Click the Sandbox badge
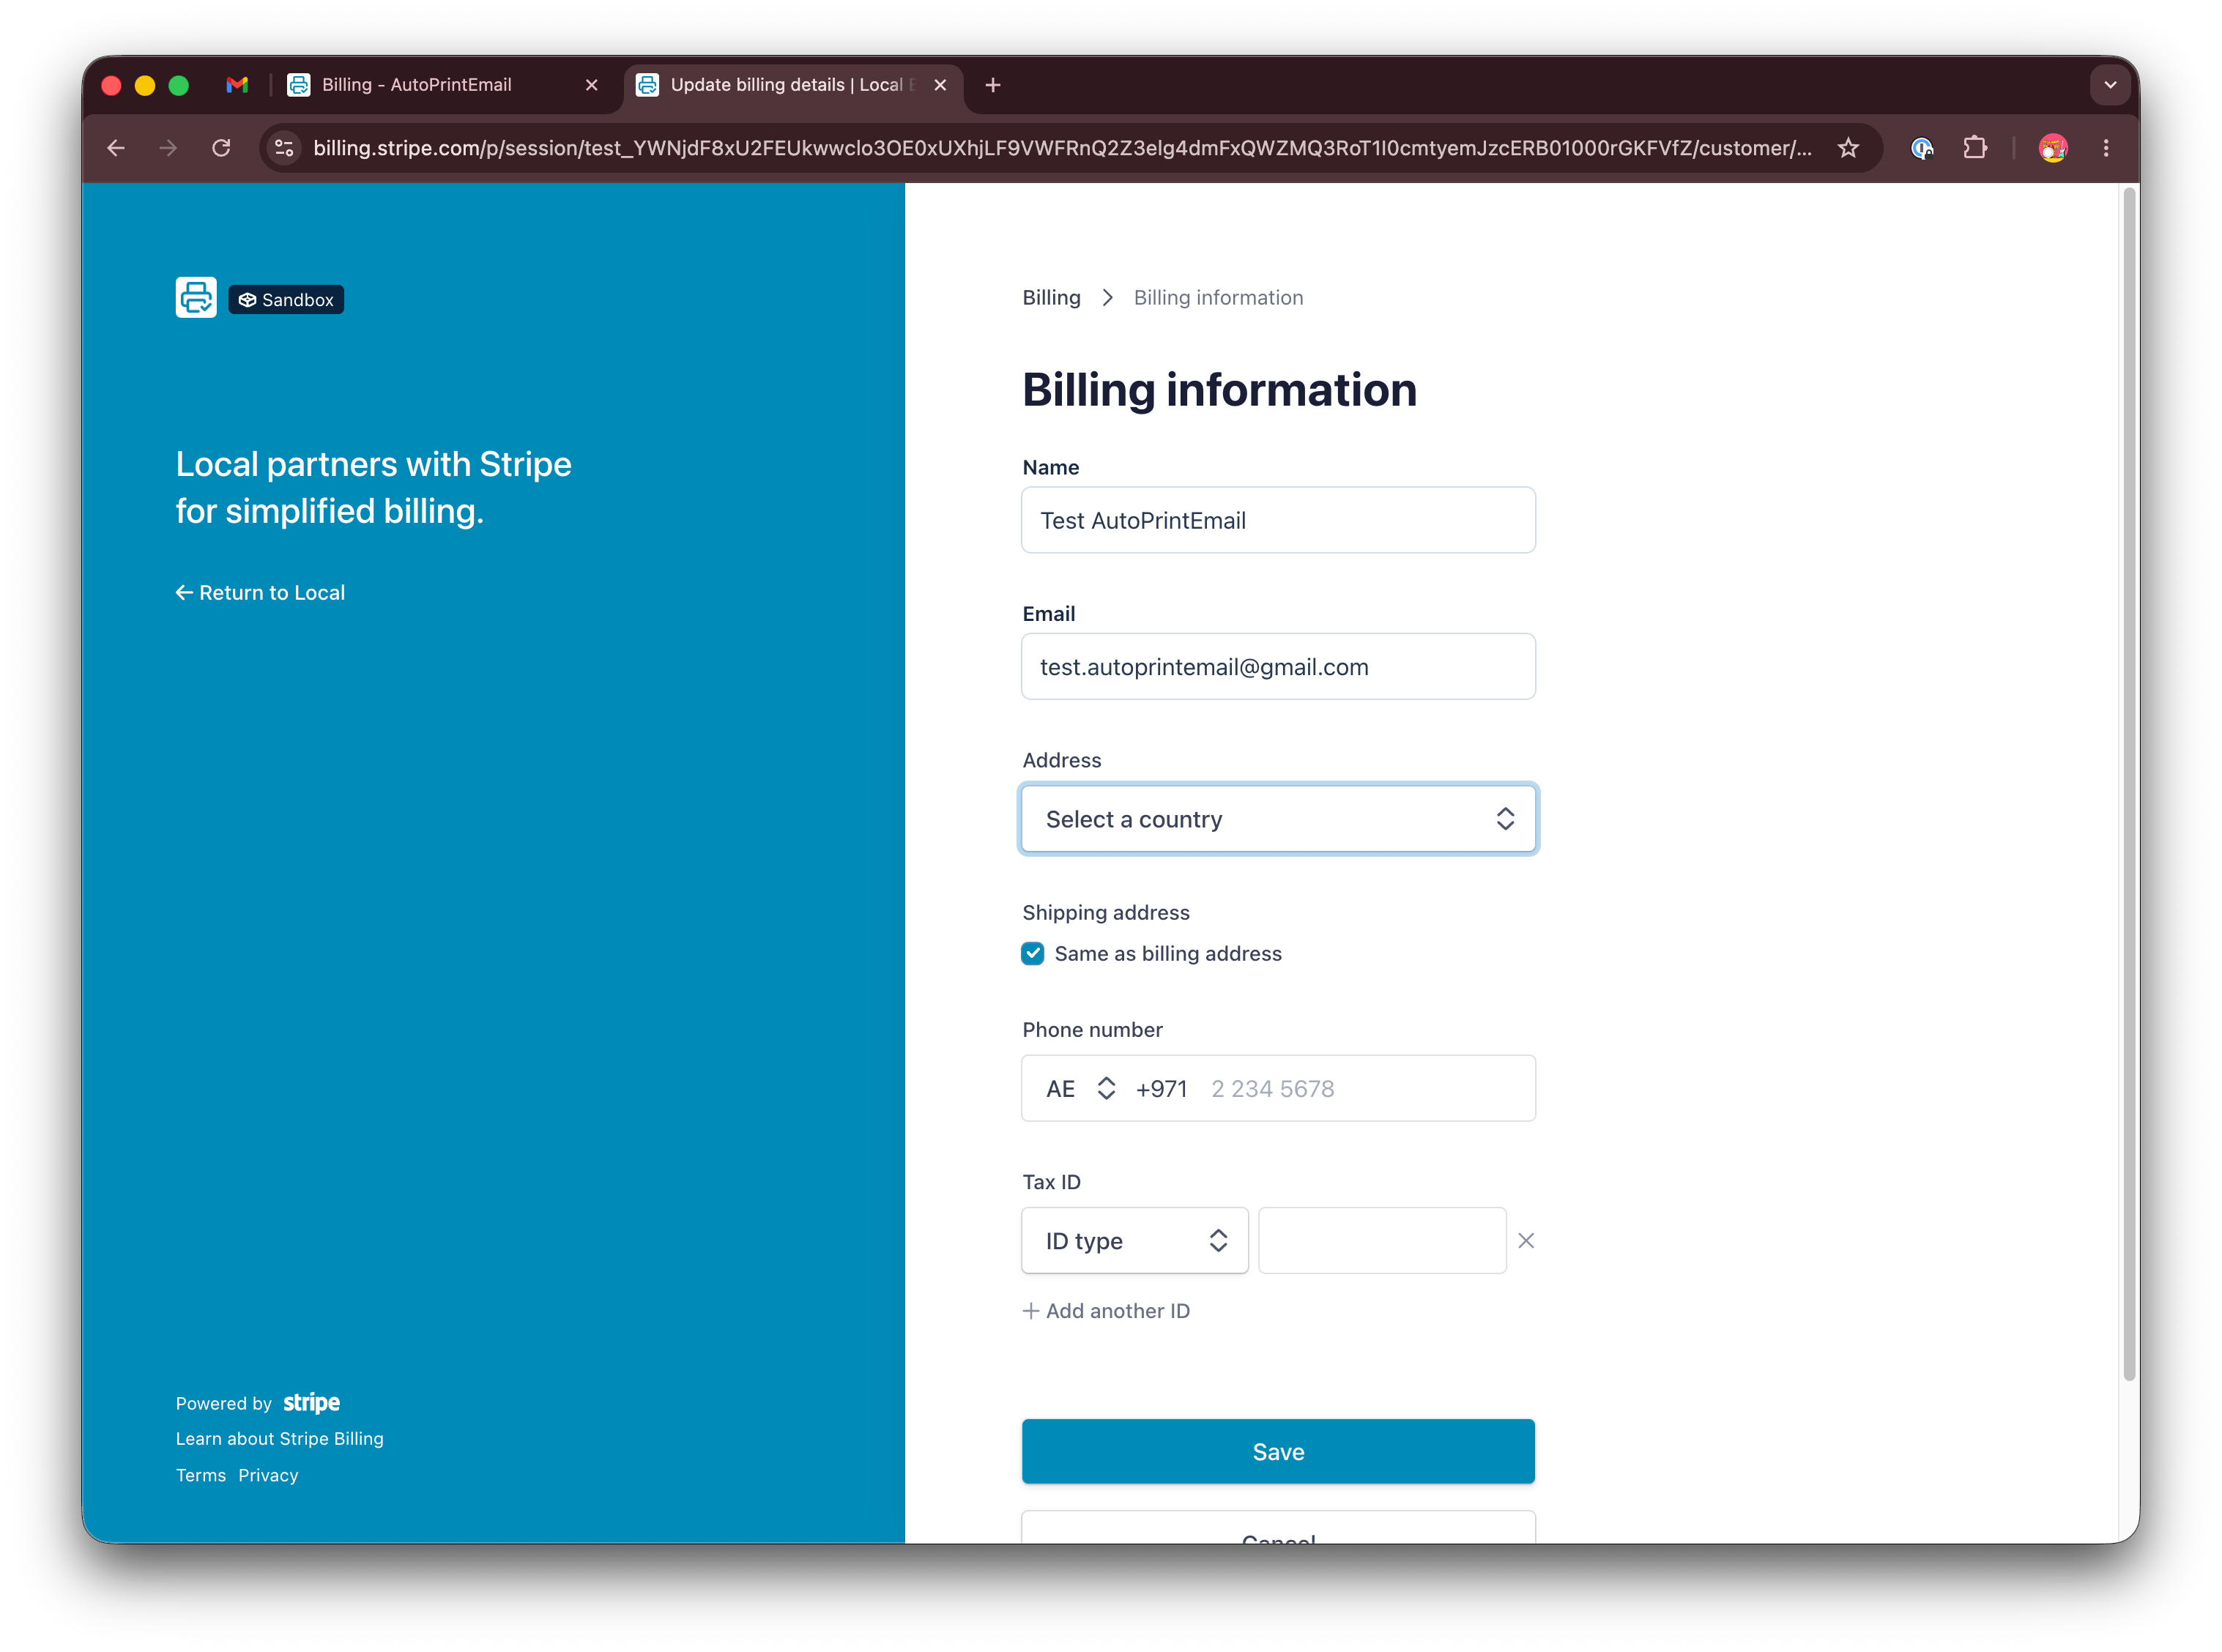Image resolution: width=2222 pixels, height=1652 pixels. point(286,300)
